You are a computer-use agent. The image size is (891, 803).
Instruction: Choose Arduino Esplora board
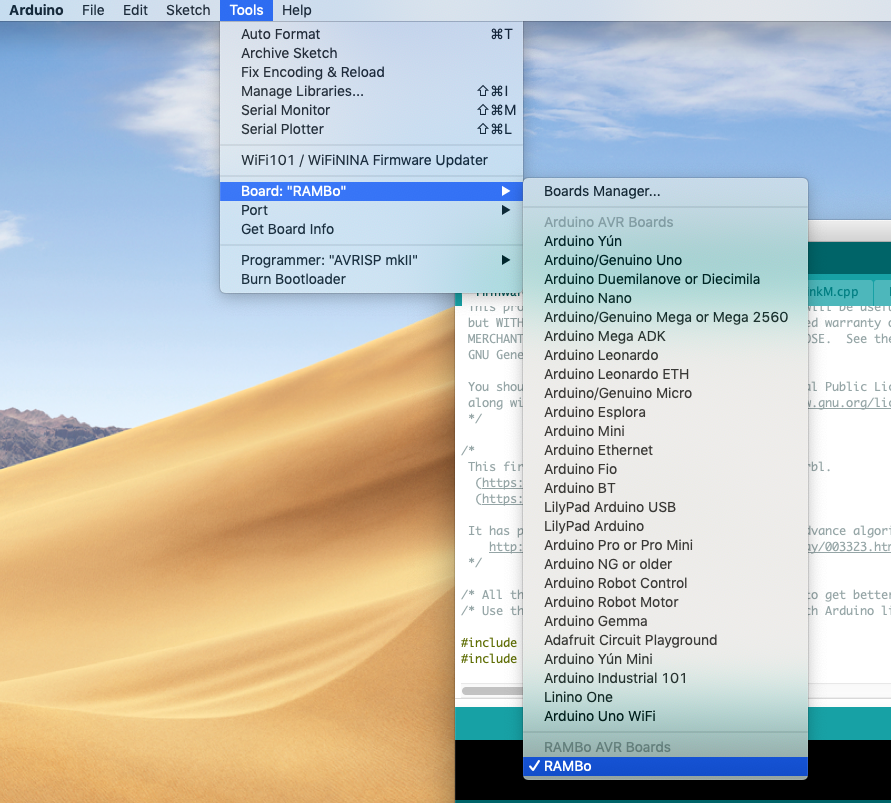[x=665, y=412]
